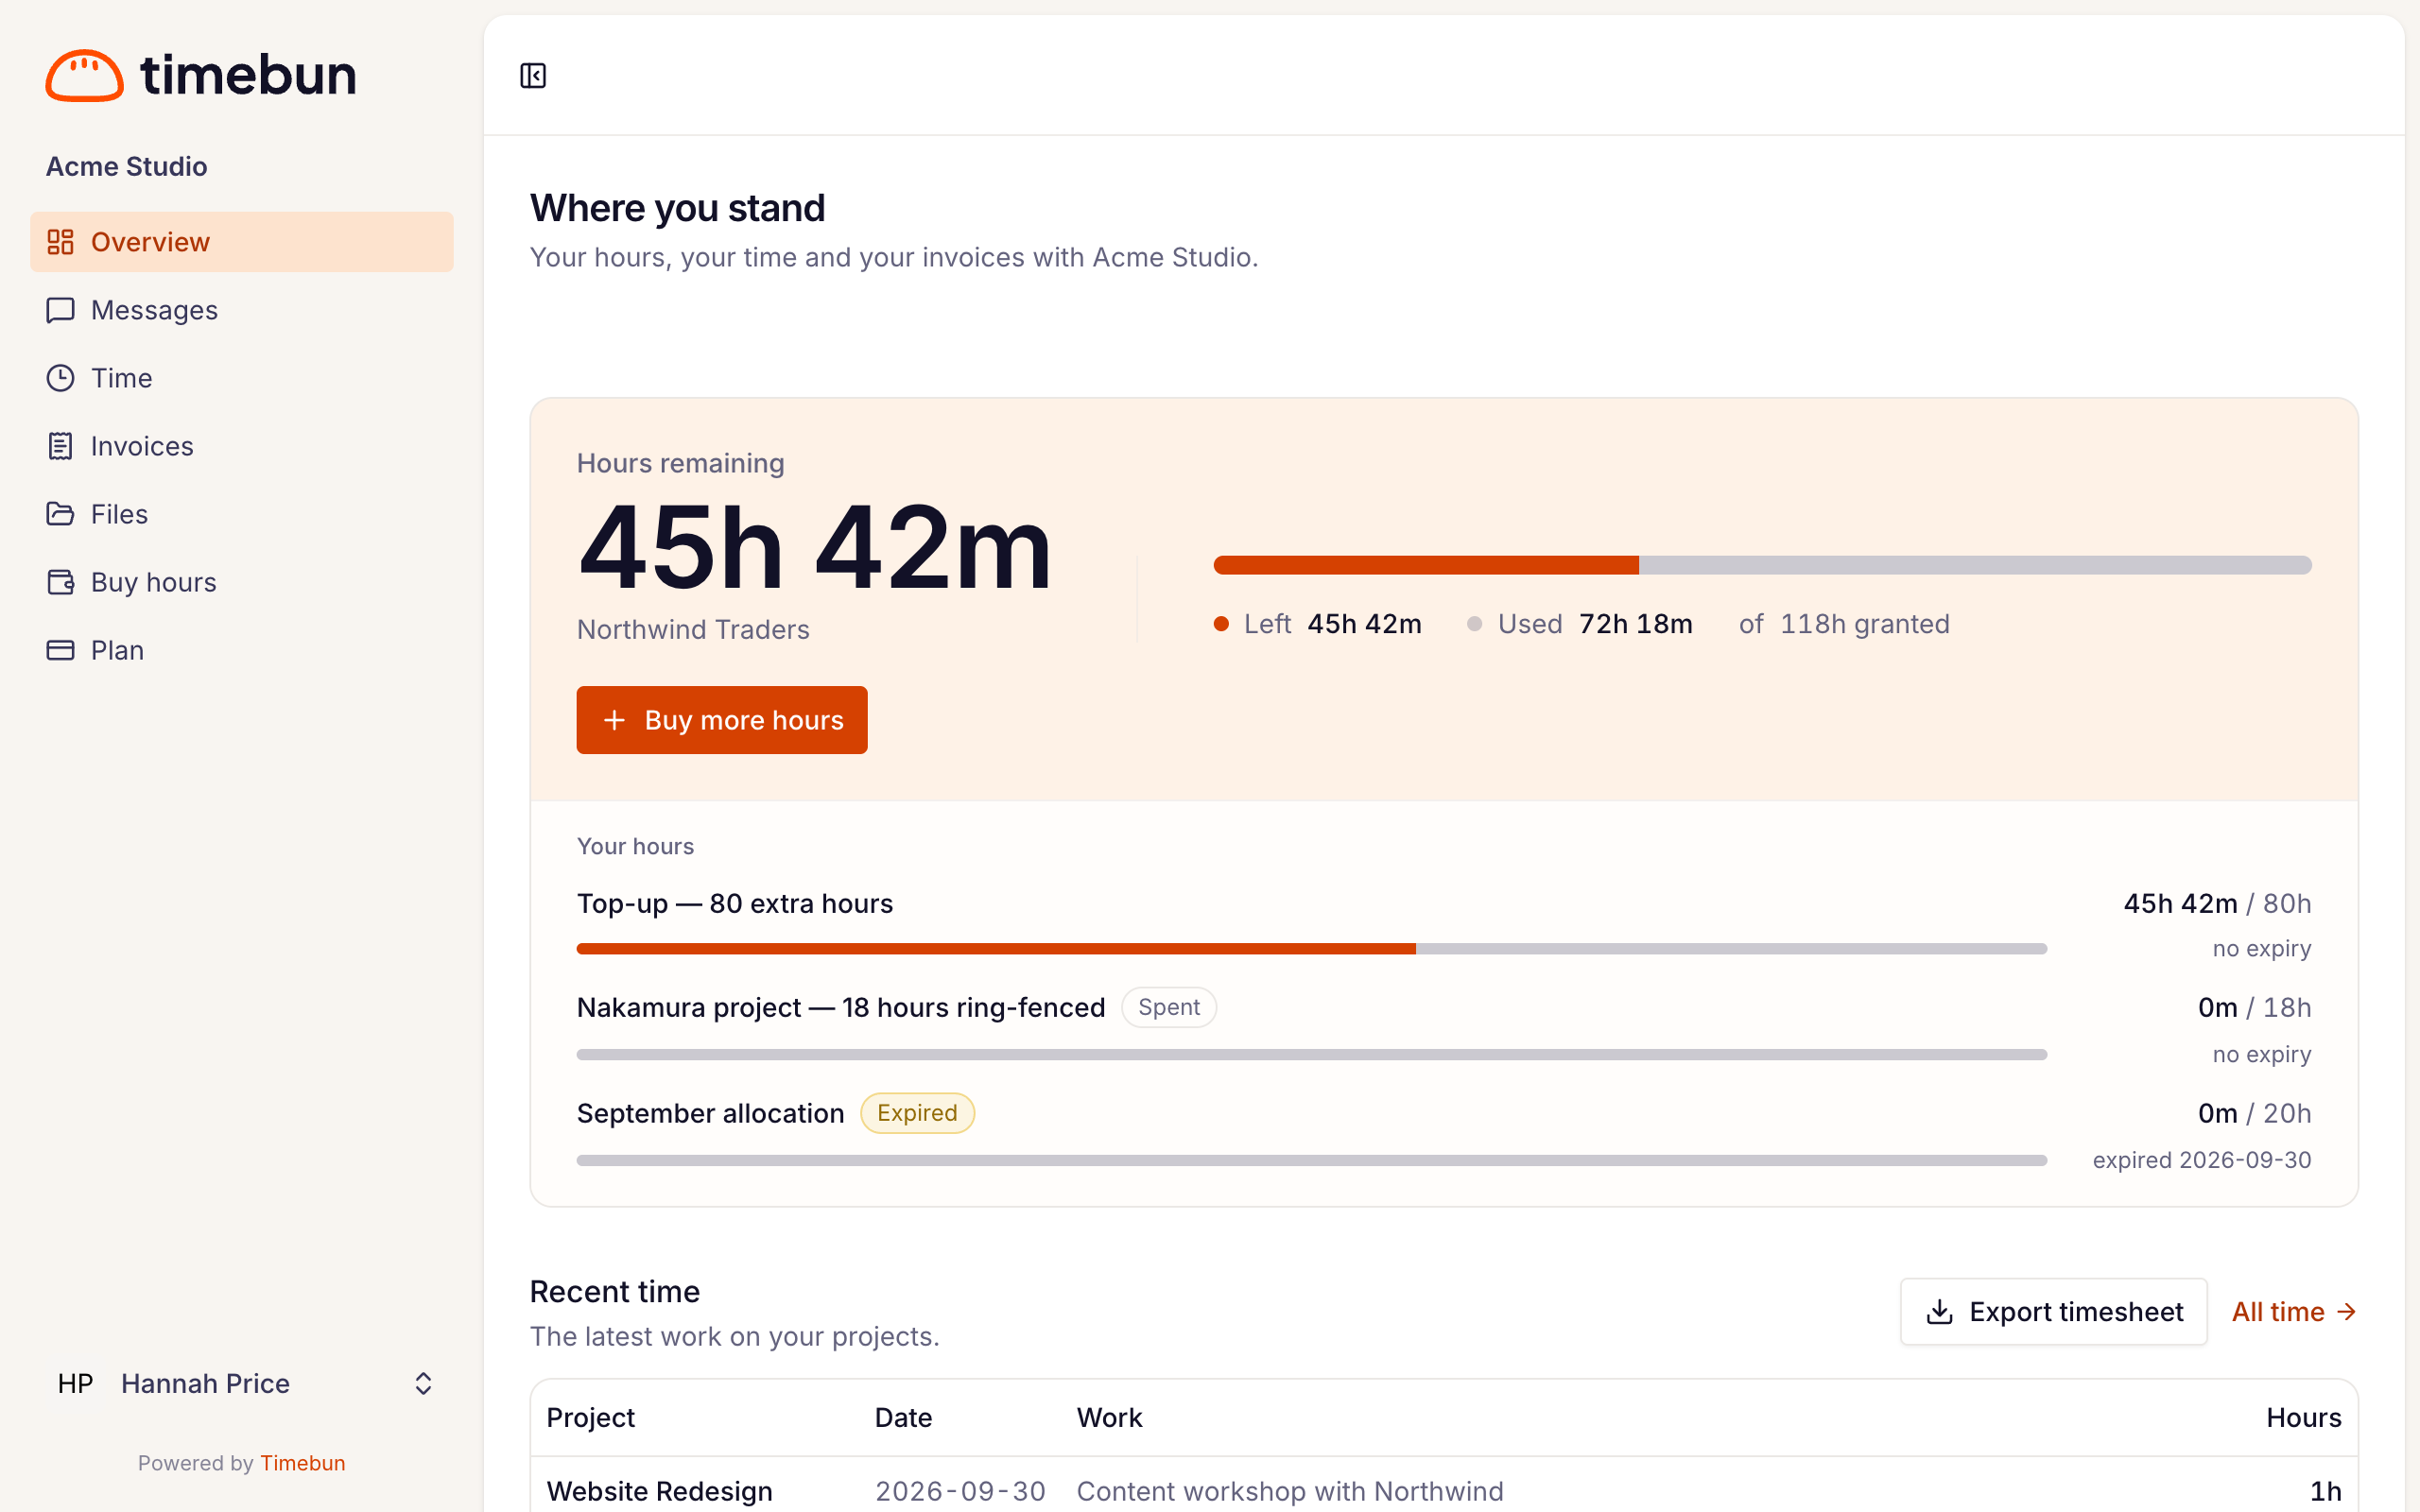This screenshot has width=2420, height=1512.
Task: Click the Website Redesign project cell
Action: tap(660, 1490)
